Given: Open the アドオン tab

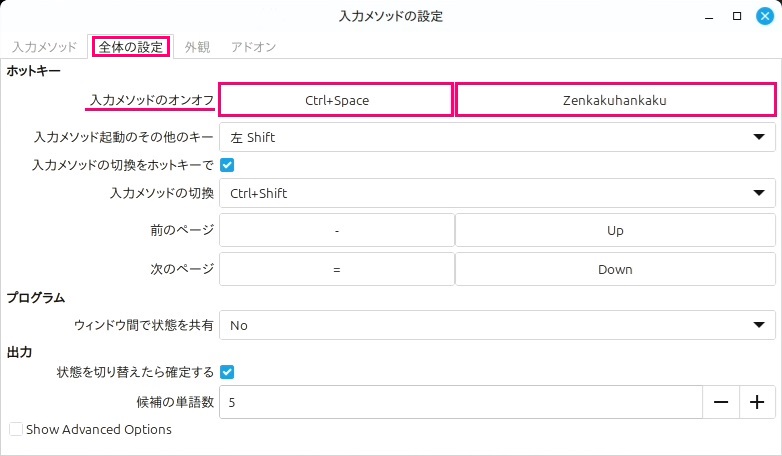Looking at the screenshot, I should pos(253,47).
